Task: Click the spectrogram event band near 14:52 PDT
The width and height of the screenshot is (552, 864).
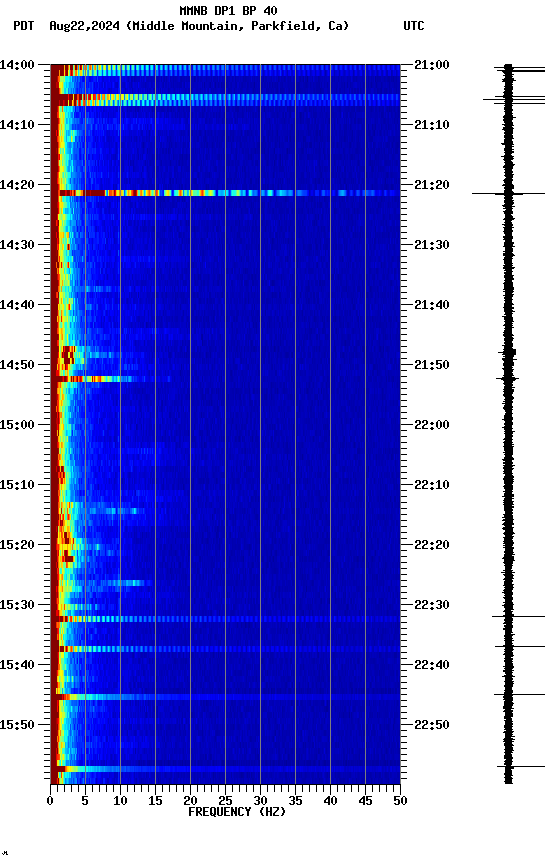Action: tap(110, 379)
